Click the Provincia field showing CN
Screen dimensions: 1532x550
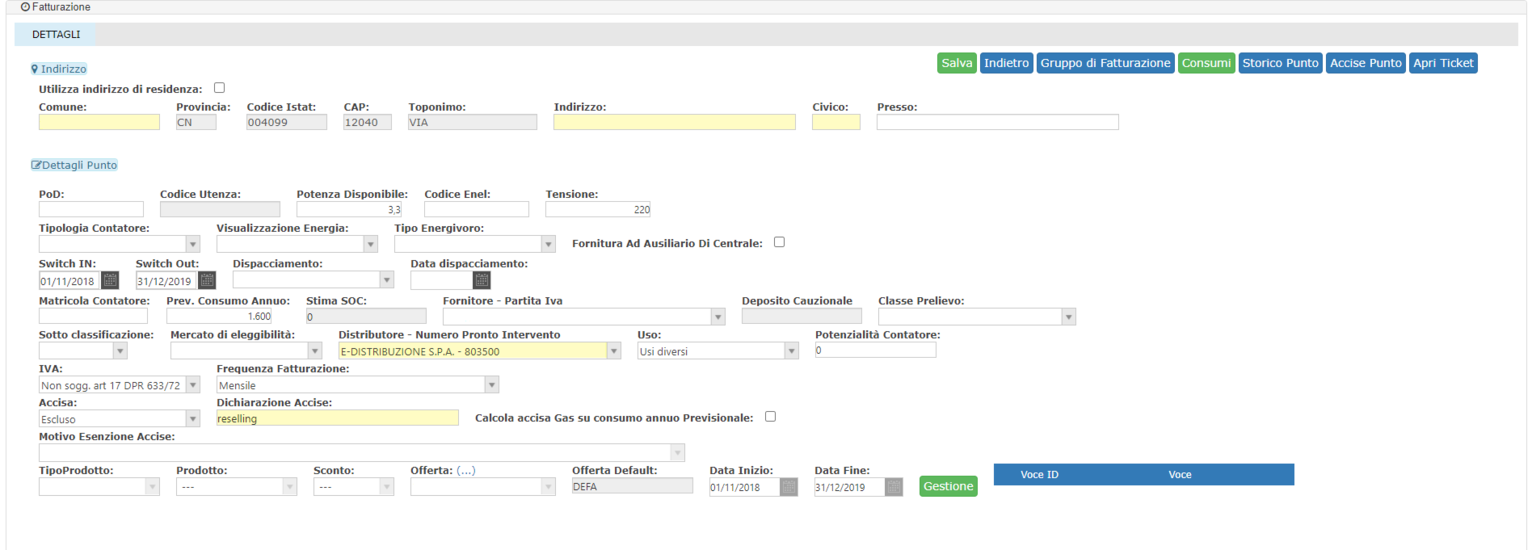tap(196, 122)
